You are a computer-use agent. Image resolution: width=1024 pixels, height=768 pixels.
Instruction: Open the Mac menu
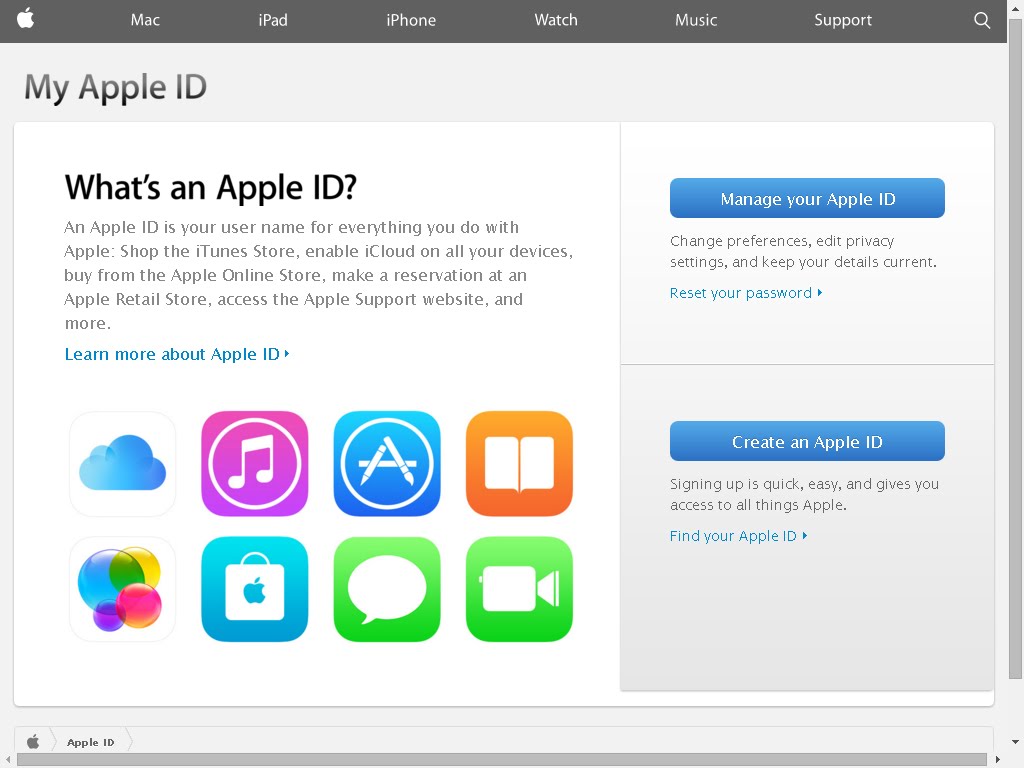tap(145, 20)
